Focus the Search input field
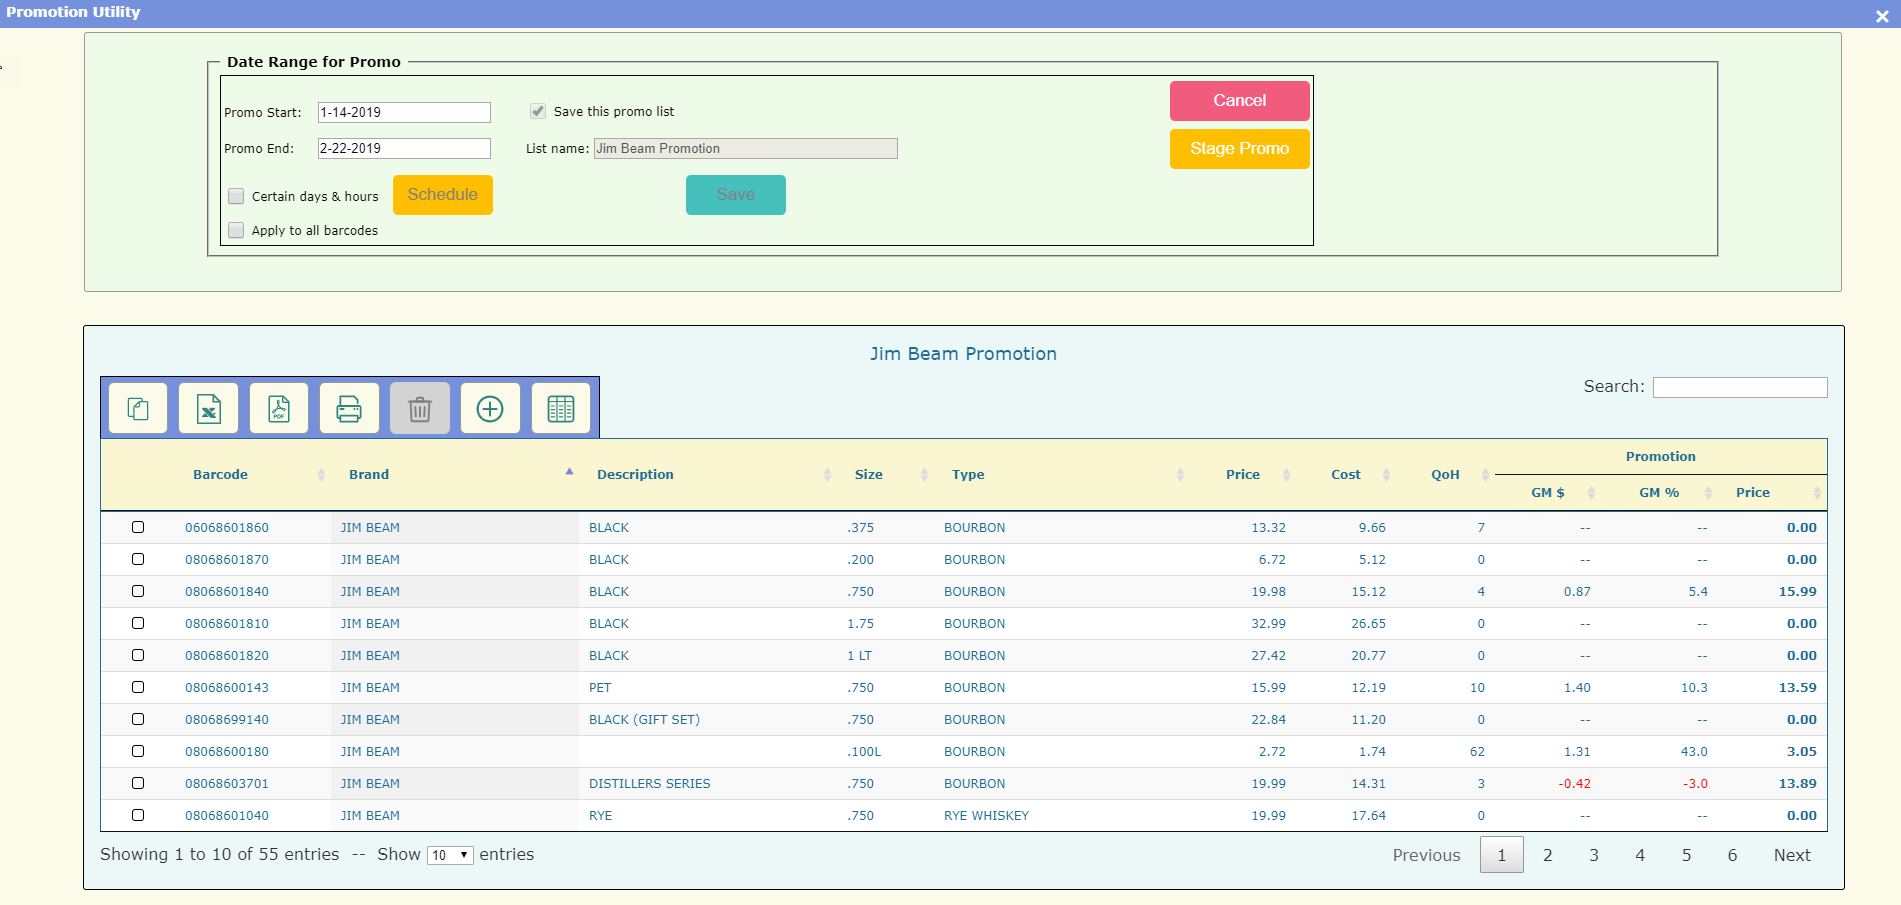This screenshot has height=905, width=1901. pyautogui.click(x=1739, y=387)
